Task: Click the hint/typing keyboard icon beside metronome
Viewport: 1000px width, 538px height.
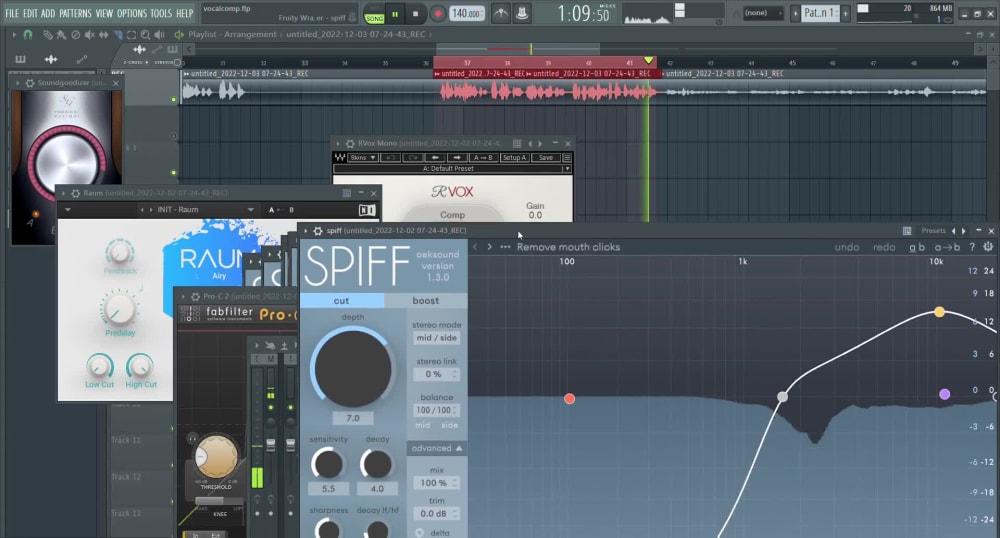Action: click(x=522, y=13)
